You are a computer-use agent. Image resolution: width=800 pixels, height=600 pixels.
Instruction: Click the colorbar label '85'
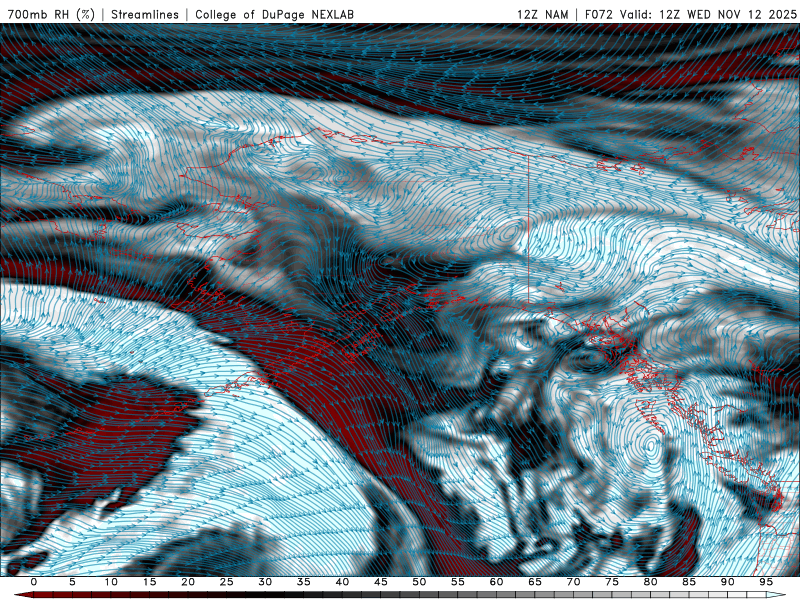pos(689,582)
